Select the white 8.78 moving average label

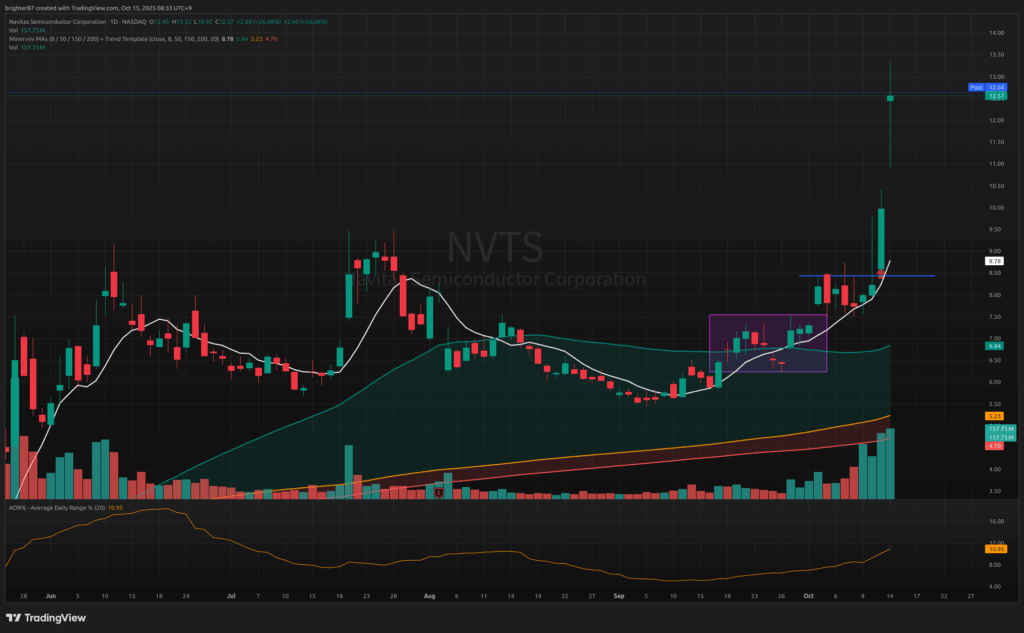pos(995,260)
